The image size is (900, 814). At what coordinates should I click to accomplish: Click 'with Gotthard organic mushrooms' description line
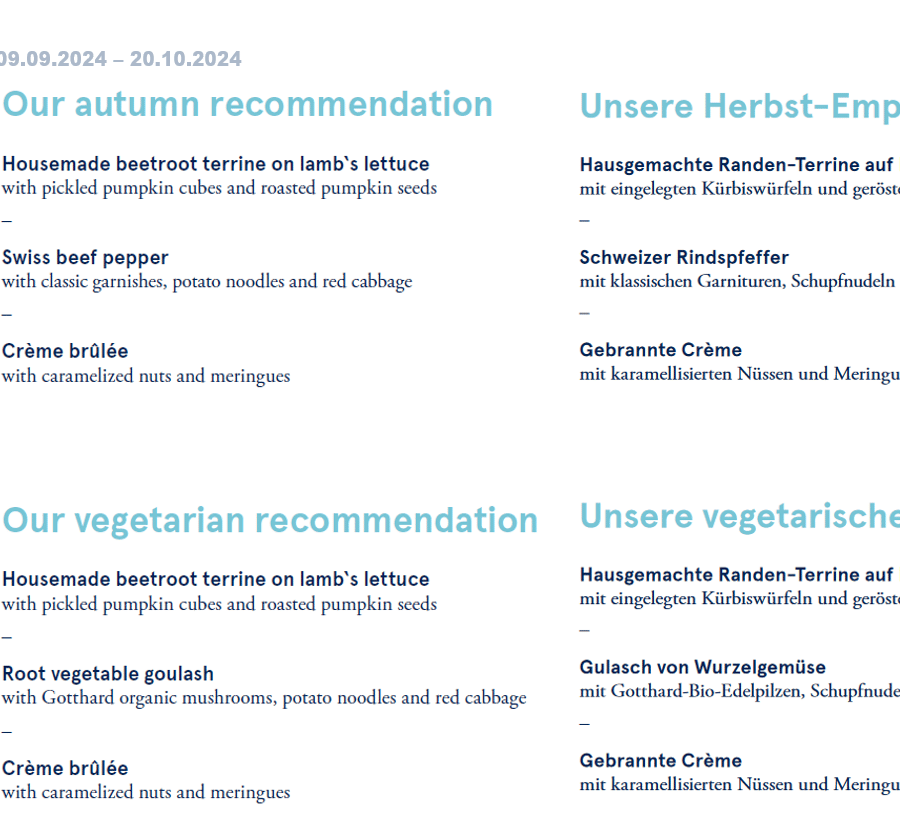[x=264, y=698]
